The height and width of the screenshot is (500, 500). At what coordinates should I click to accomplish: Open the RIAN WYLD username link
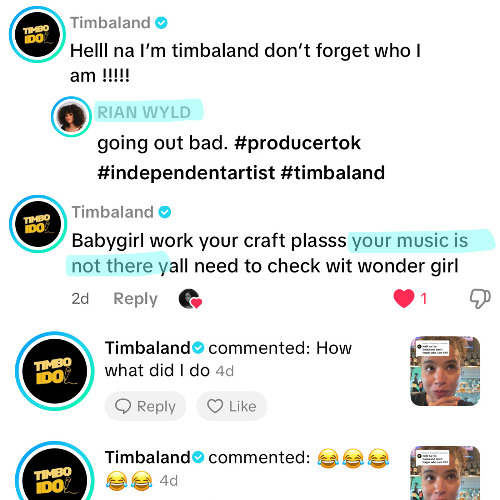(144, 112)
